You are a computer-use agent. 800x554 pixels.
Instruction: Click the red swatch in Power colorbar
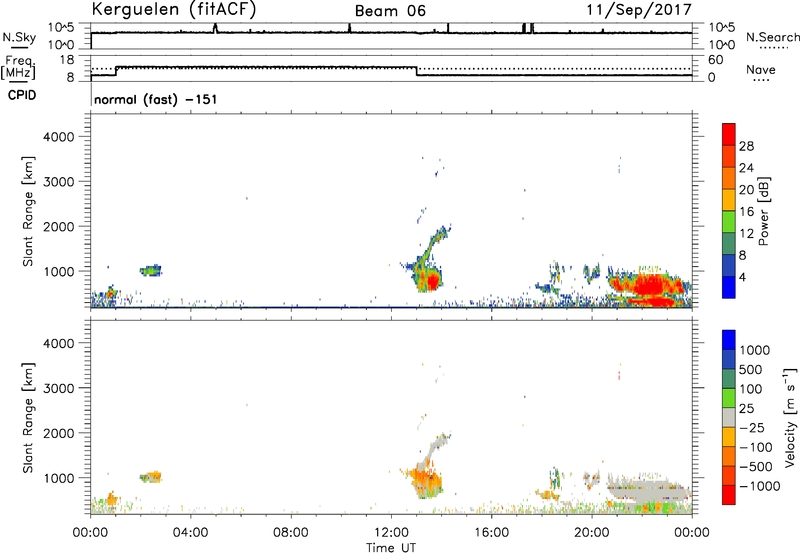point(729,134)
